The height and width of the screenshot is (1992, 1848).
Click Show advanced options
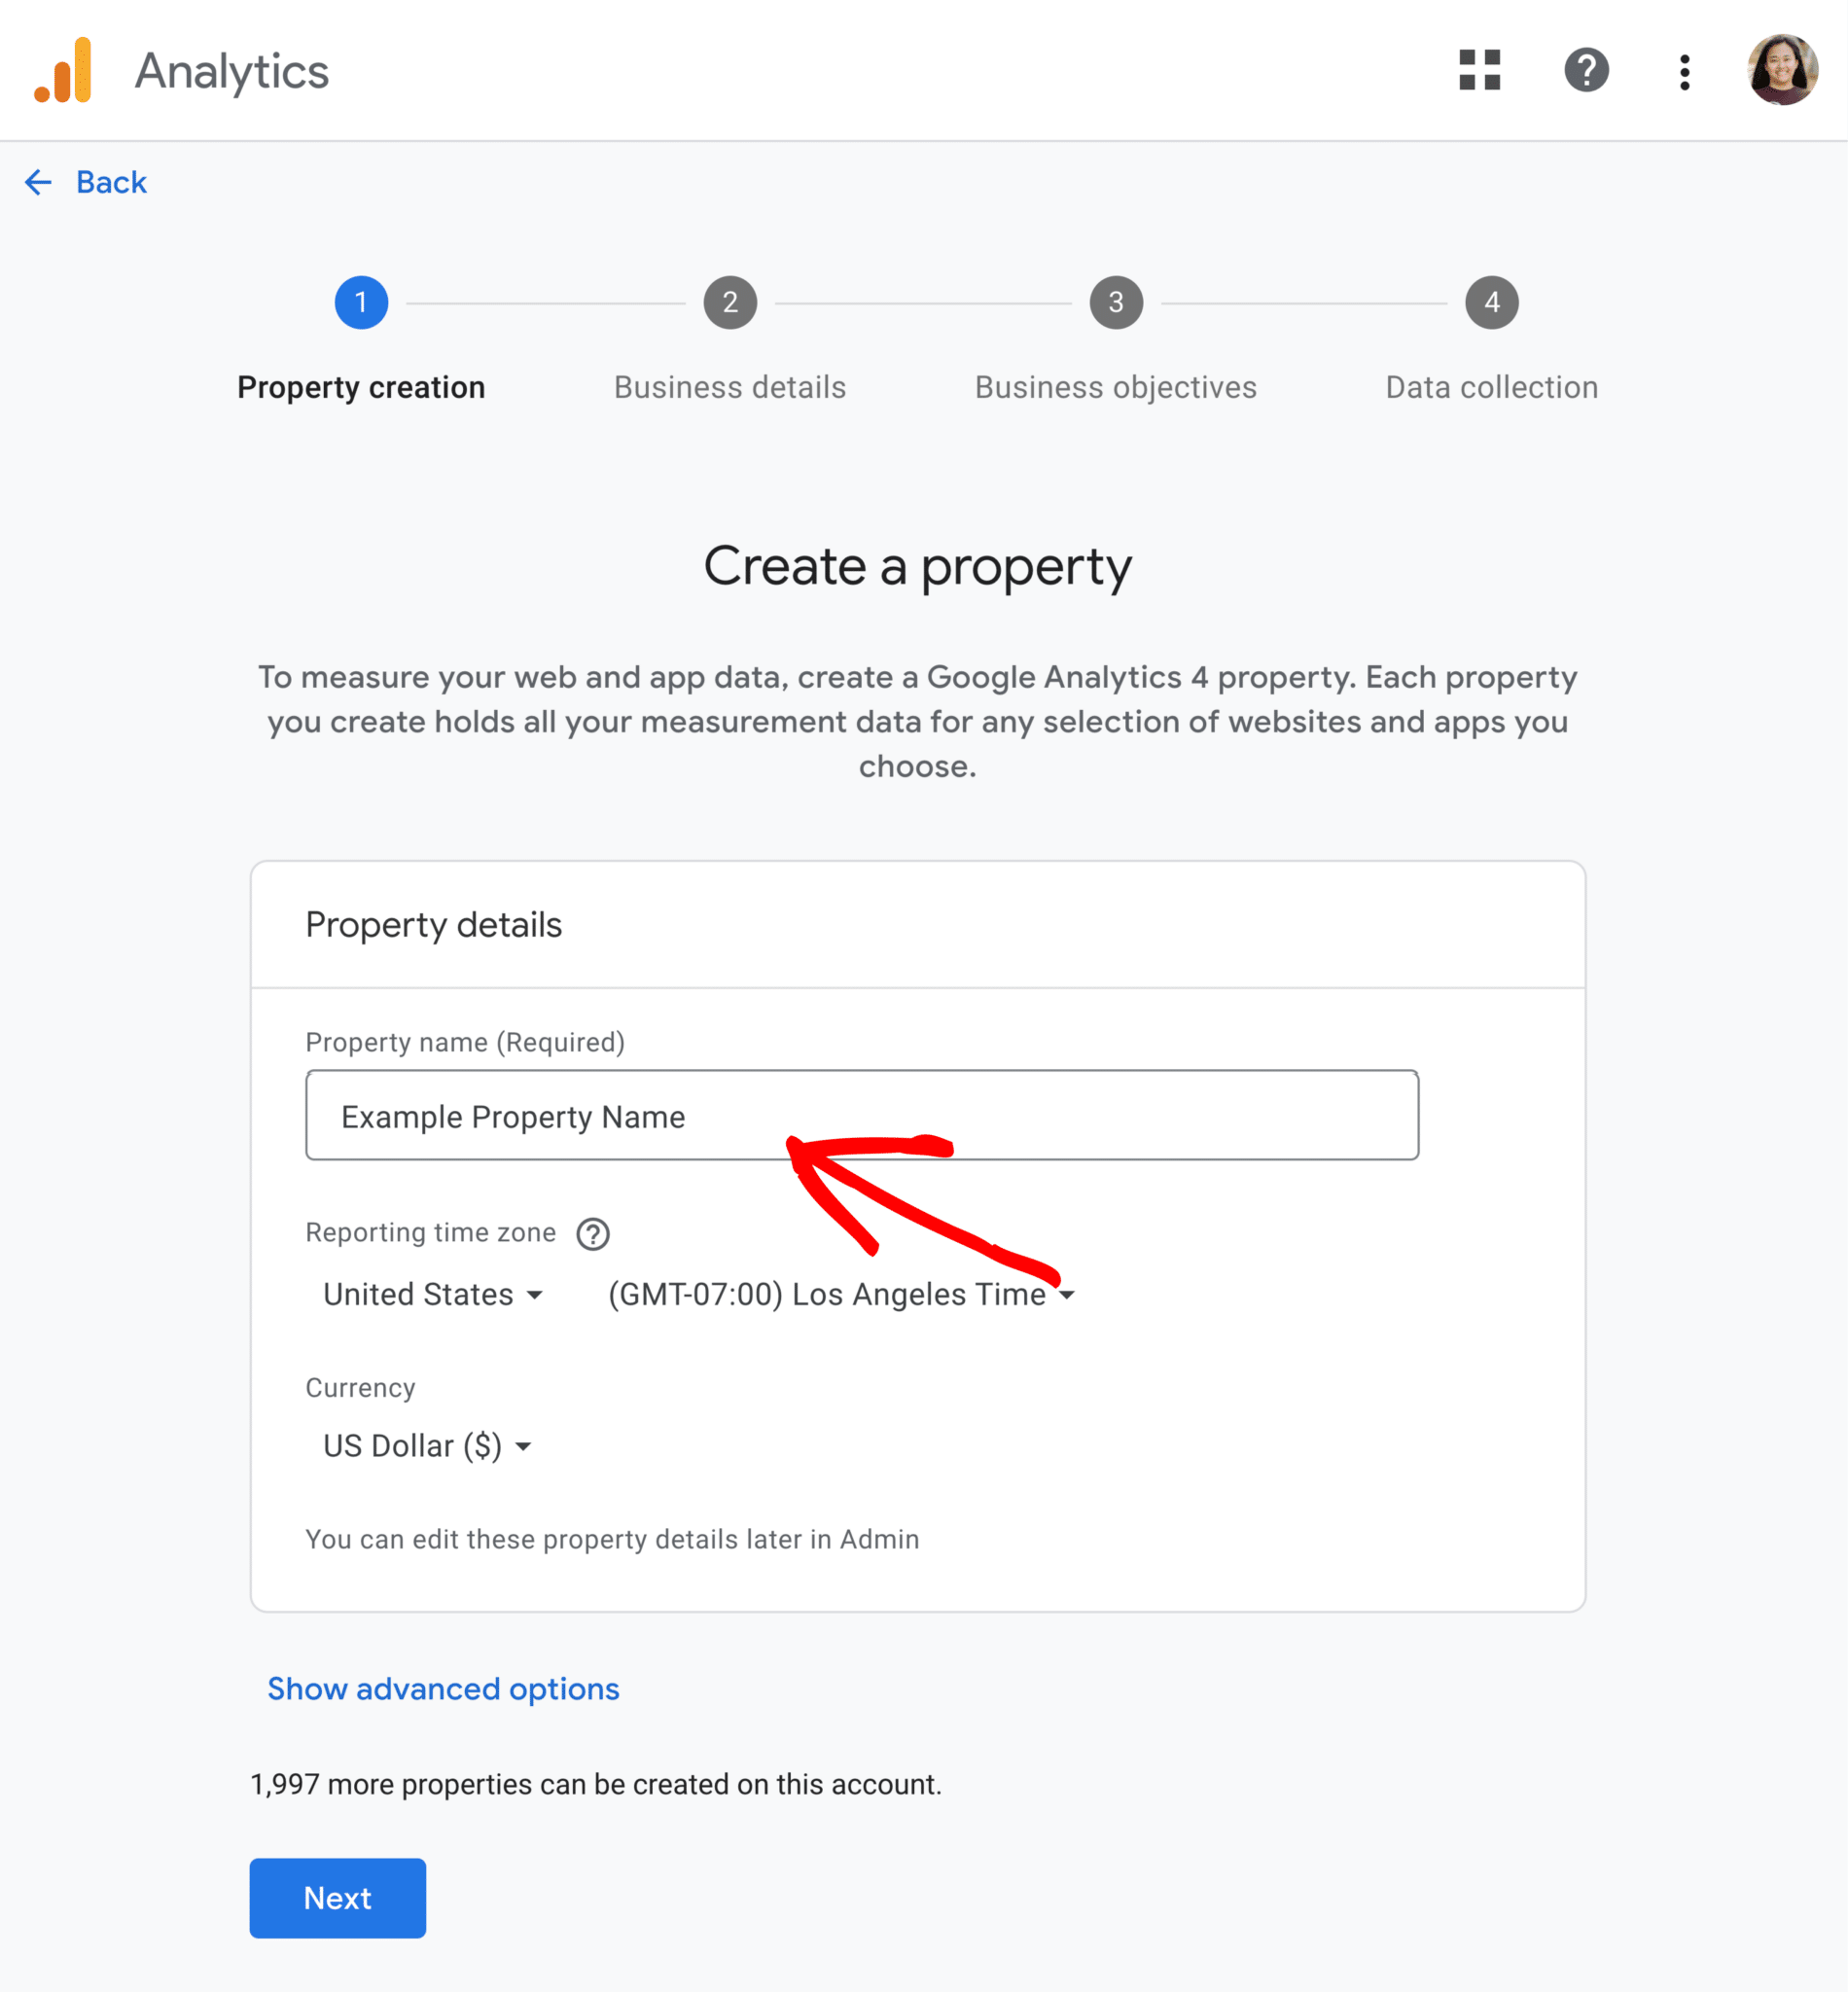(x=443, y=1690)
